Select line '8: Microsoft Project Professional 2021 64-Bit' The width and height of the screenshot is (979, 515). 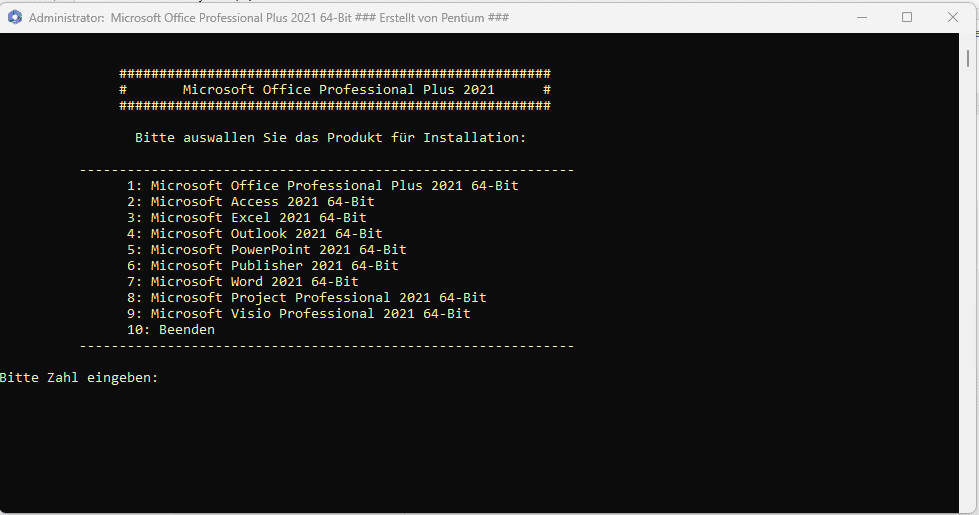coord(307,298)
